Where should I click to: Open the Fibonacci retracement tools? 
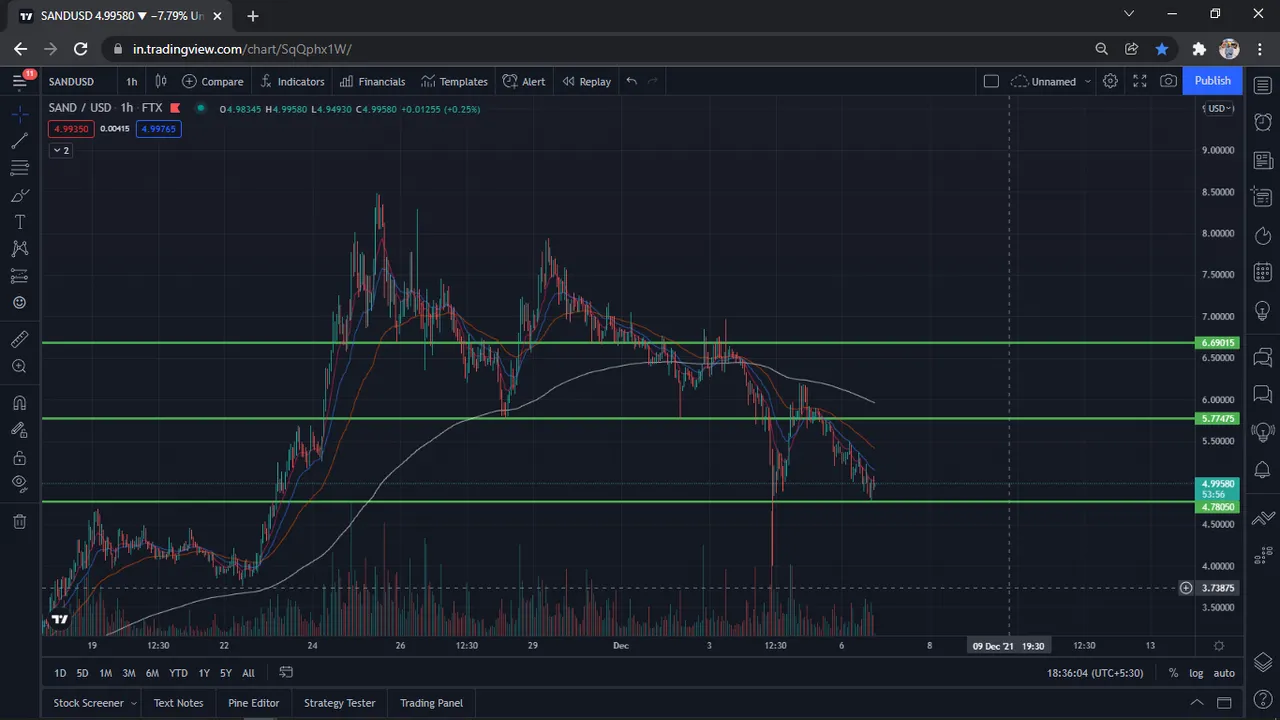(19, 168)
